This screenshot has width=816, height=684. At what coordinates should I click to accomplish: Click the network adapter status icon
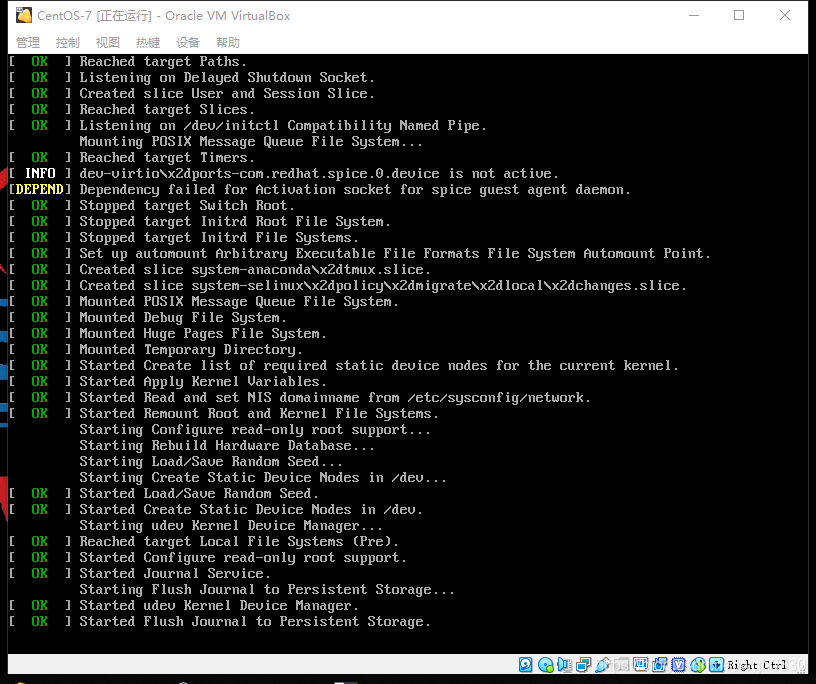584,665
